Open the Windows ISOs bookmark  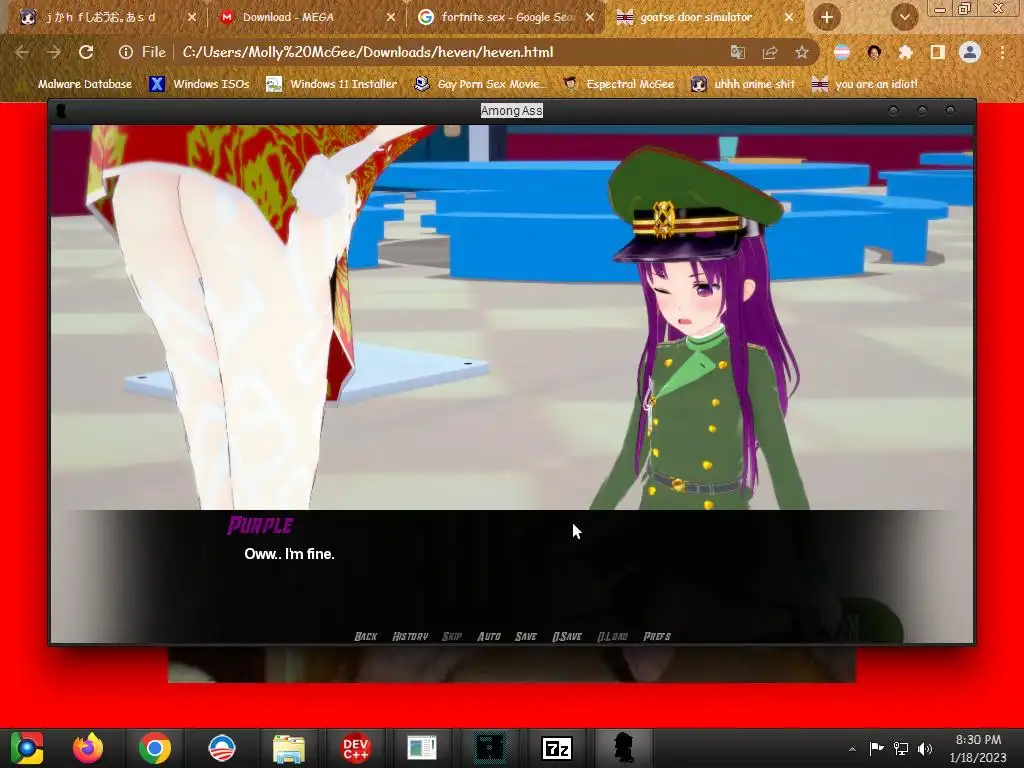point(199,84)
